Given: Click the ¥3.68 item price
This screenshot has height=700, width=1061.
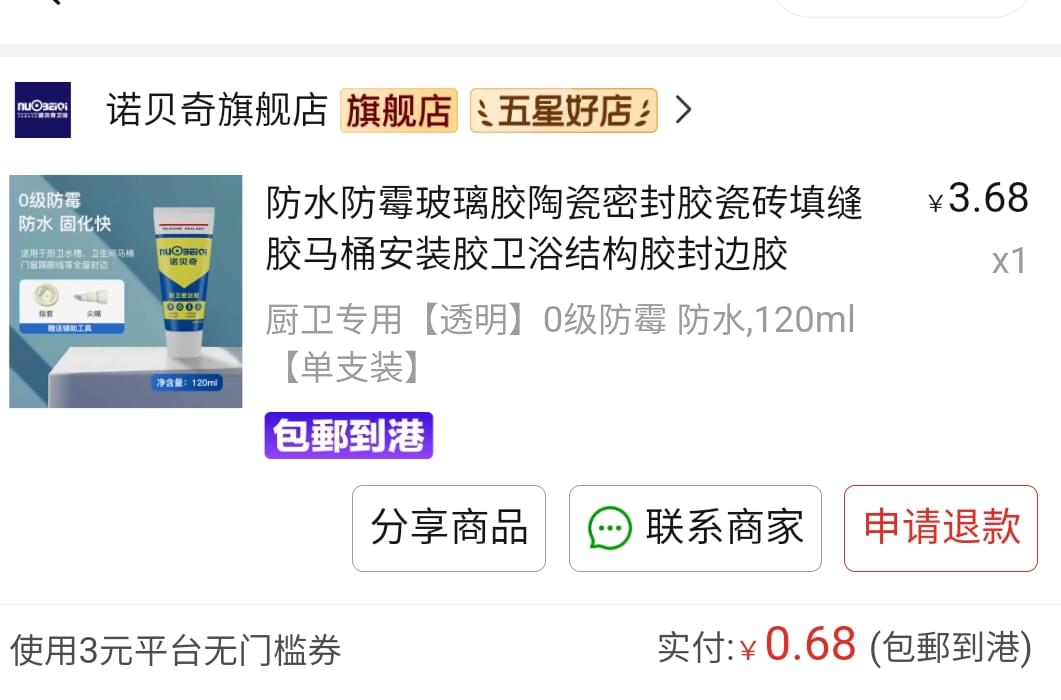Looking at the screenshot, I should [979, 198].
